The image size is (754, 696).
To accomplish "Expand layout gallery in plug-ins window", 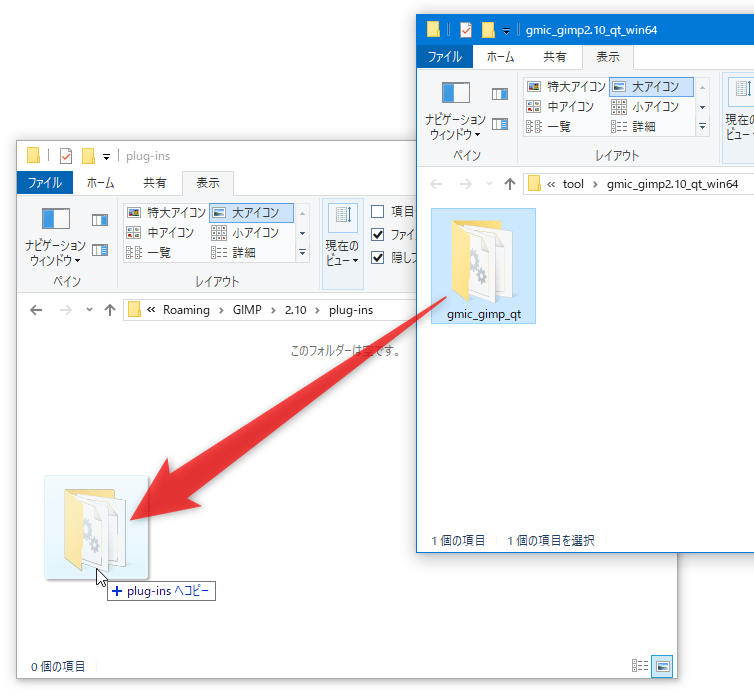I will coord(302,252).
